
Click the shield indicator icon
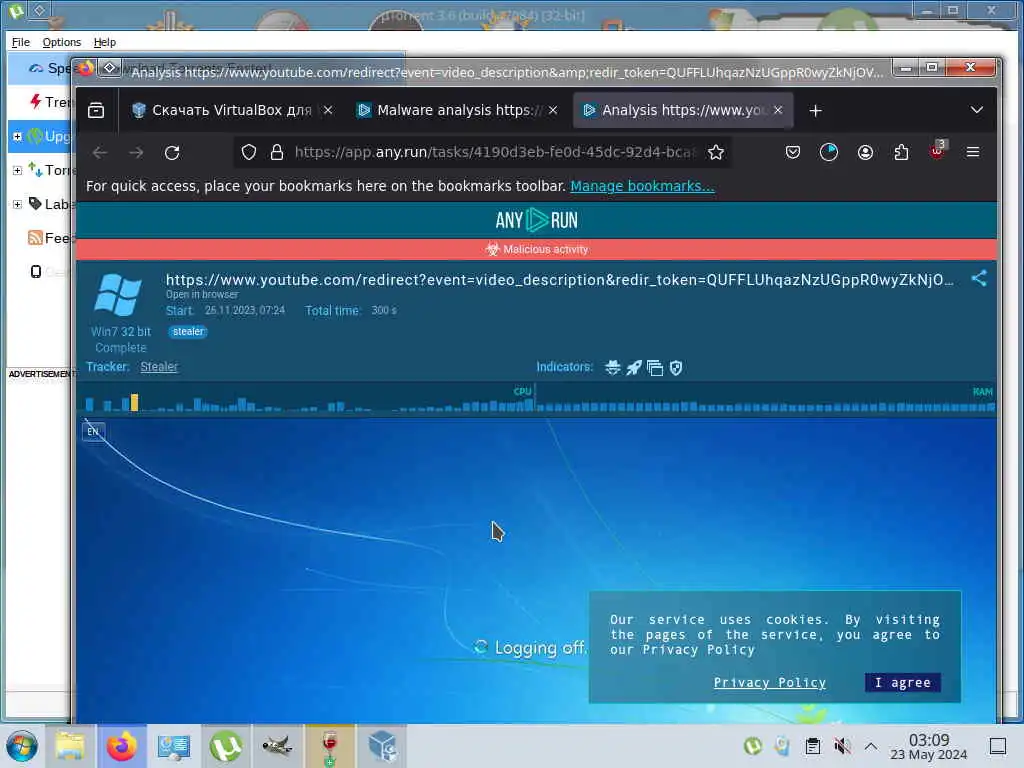point(676,368)
